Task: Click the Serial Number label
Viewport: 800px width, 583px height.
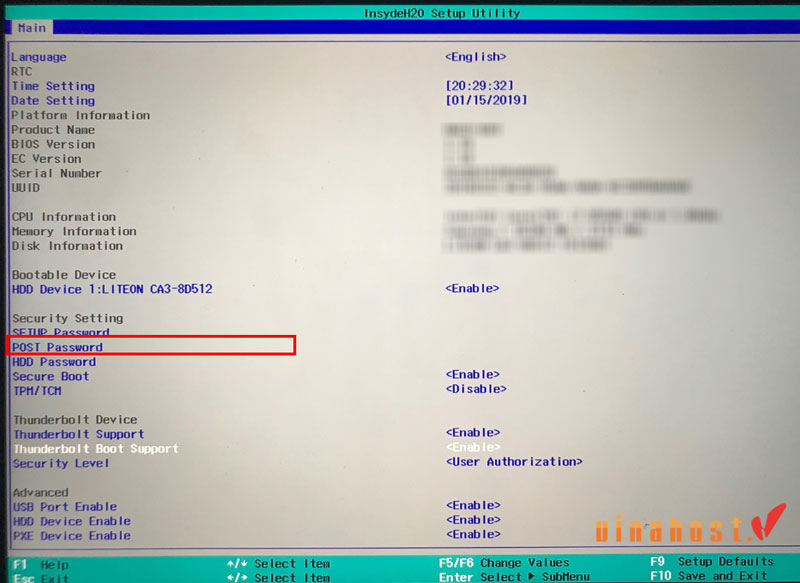Action: 57,174
